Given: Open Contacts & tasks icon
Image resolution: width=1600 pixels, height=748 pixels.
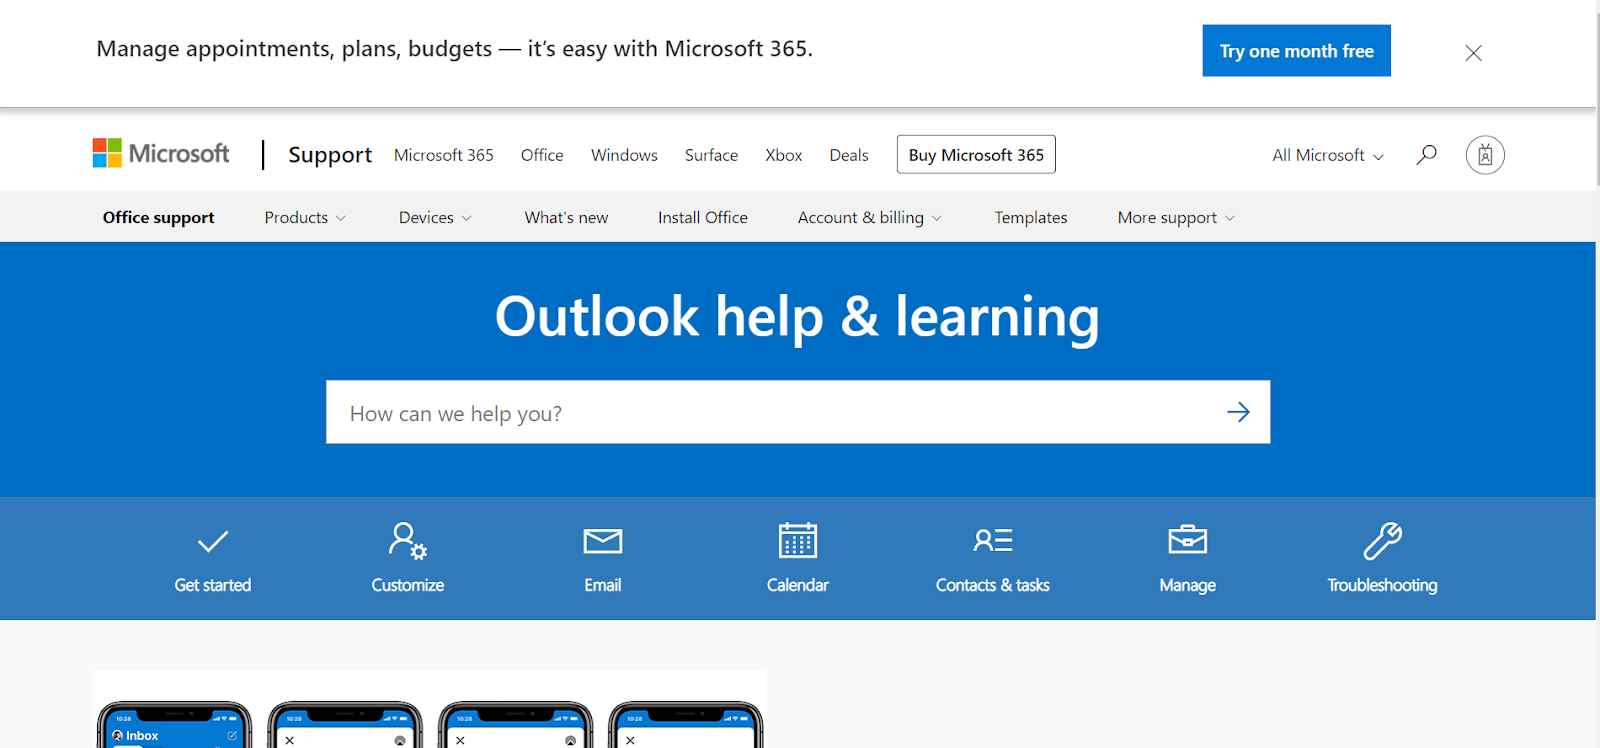Looking at the screenshot, I should 993,541.
